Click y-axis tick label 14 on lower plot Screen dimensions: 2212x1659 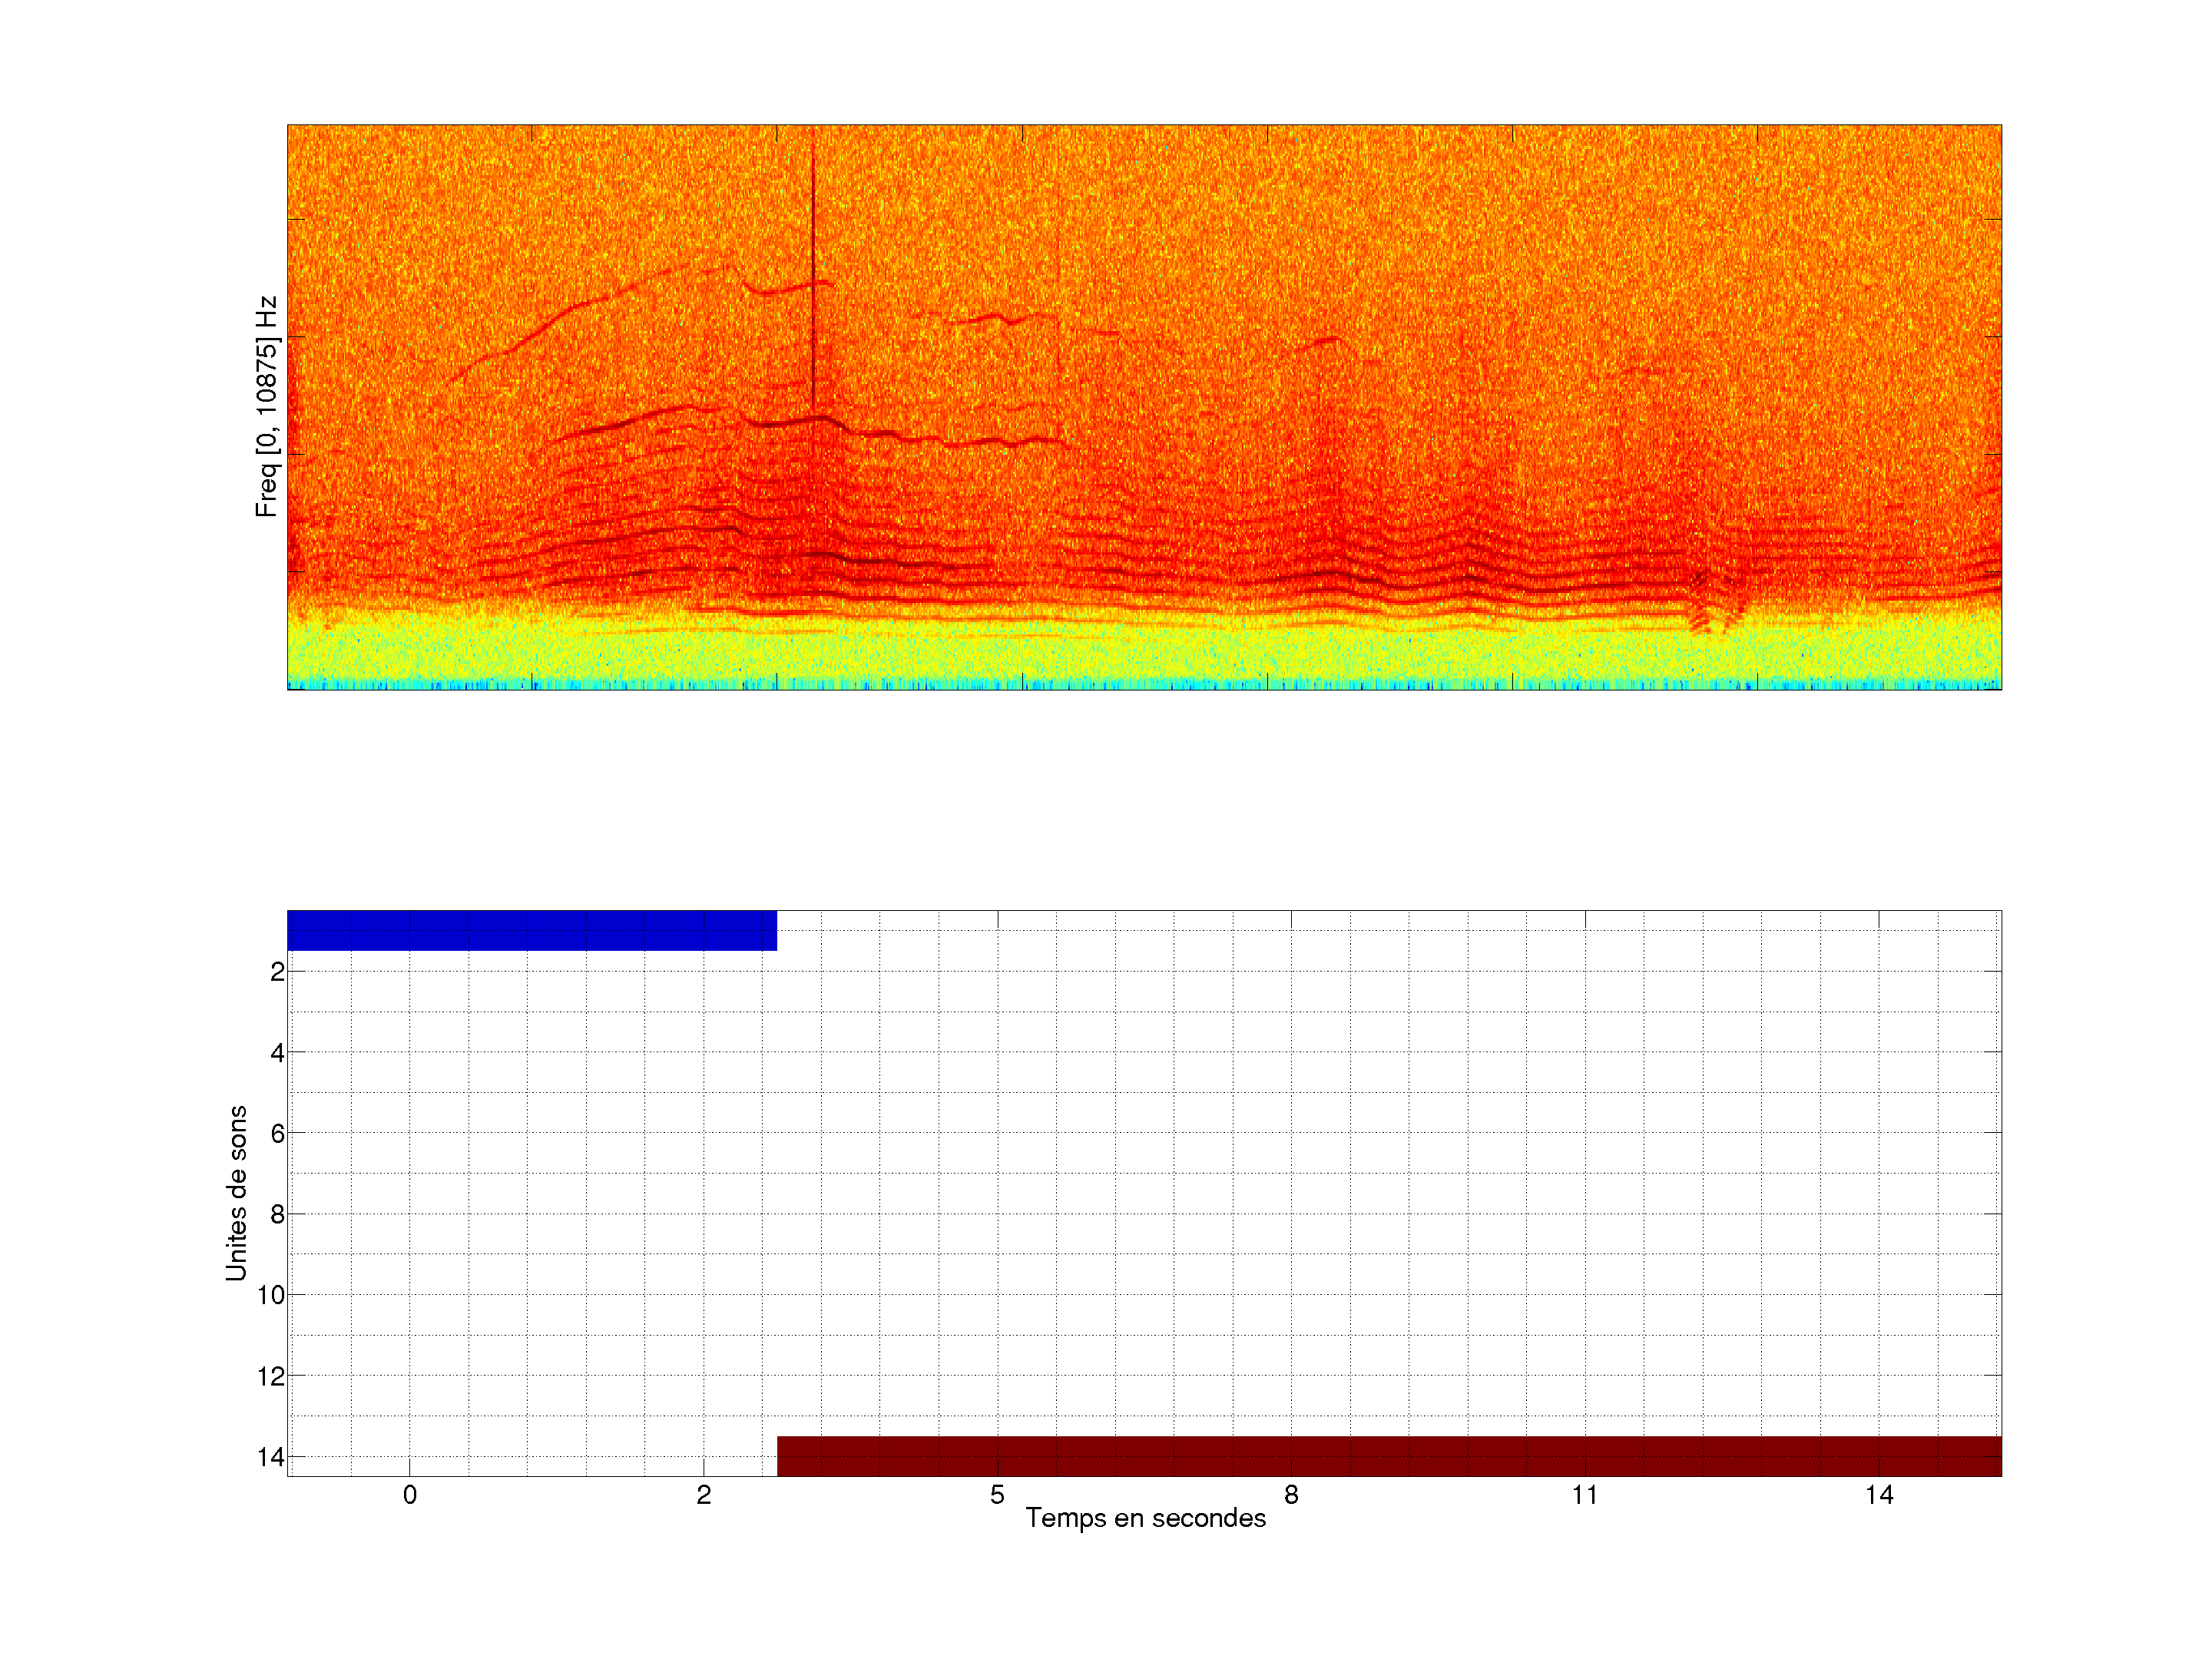point(271,1458)
